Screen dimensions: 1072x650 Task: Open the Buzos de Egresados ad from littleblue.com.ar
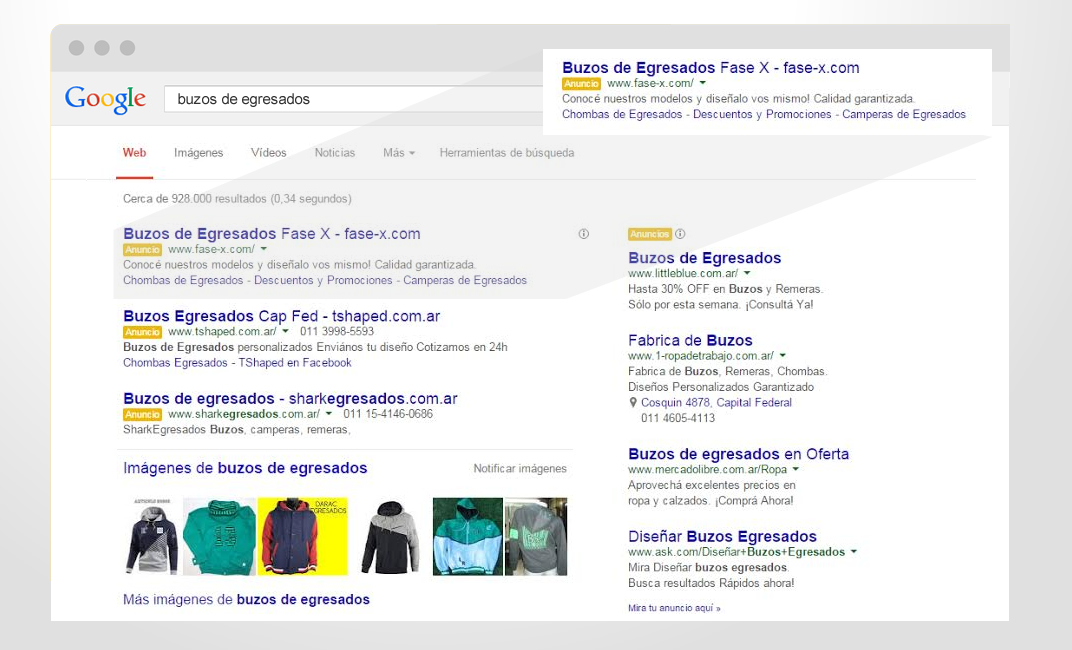(705, 258)
